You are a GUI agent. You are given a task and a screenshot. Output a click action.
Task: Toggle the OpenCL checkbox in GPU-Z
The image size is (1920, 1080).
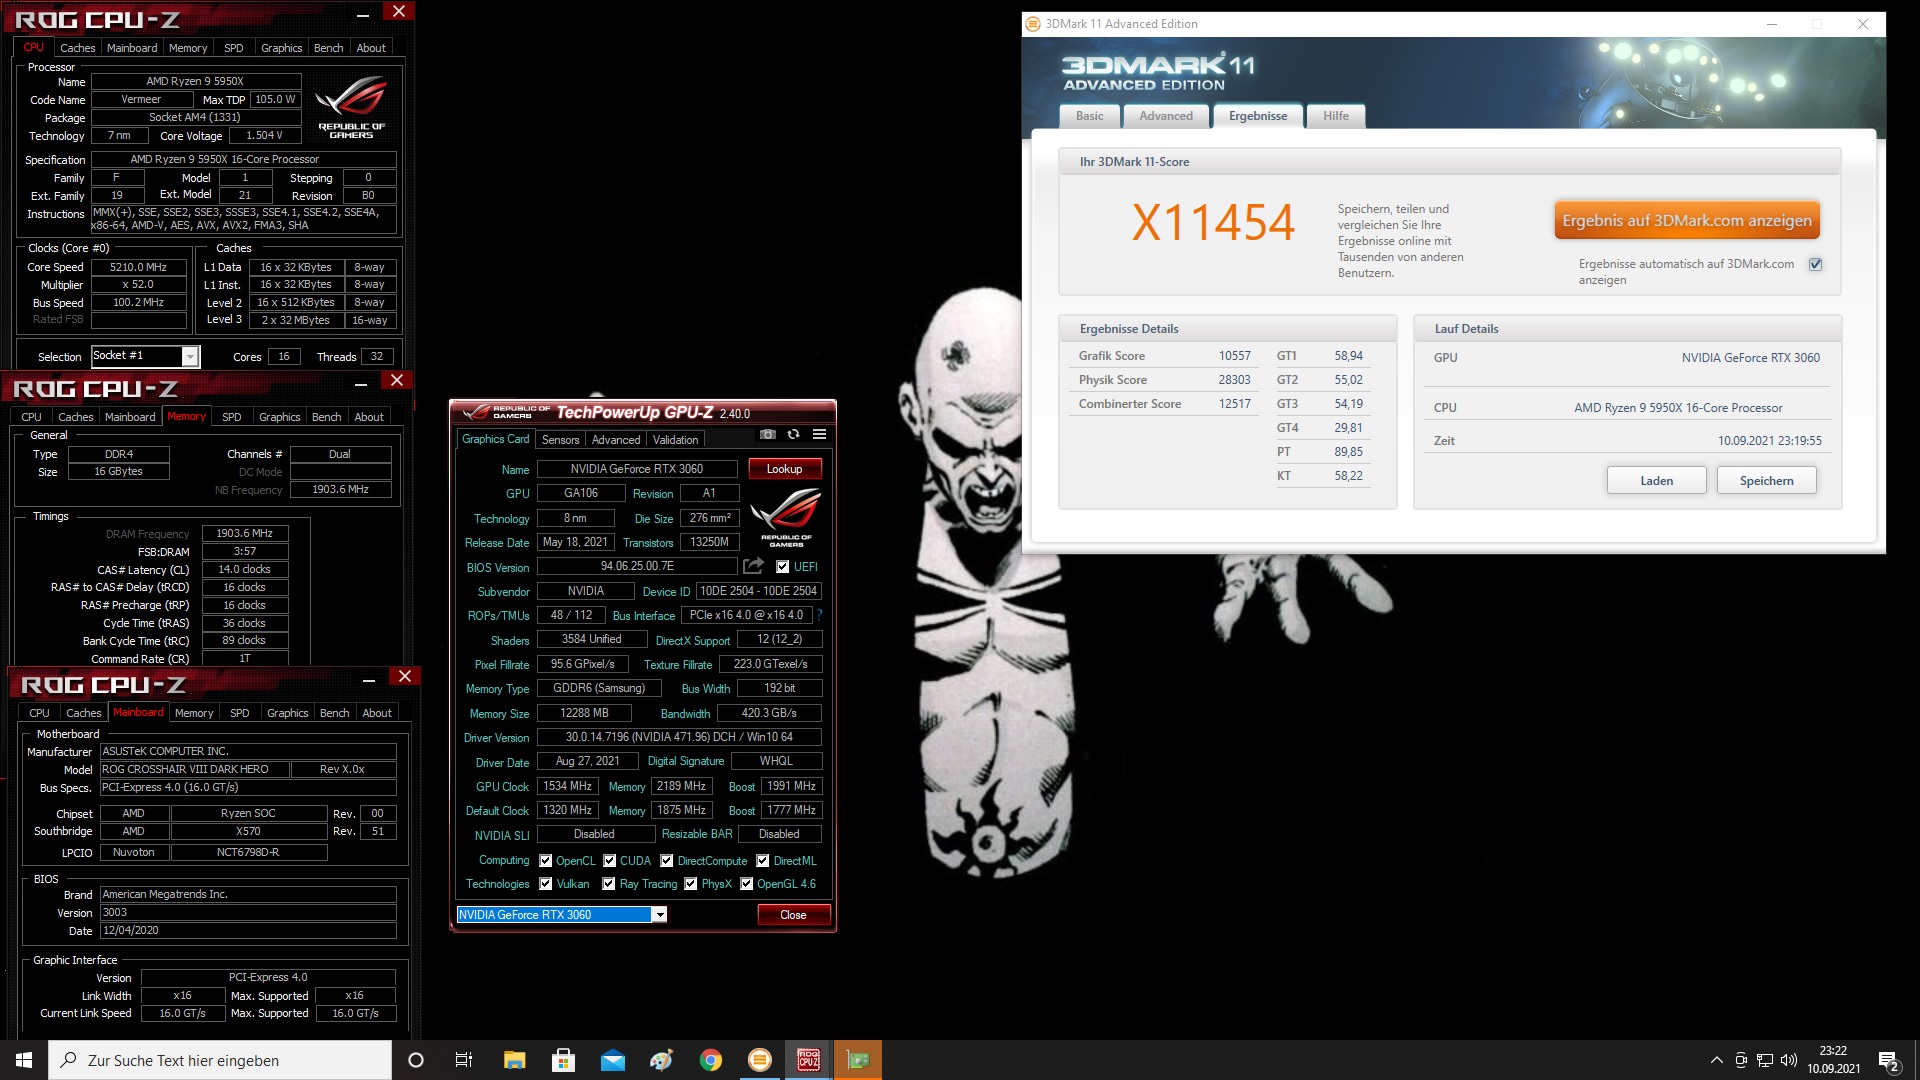coord(545,860)
